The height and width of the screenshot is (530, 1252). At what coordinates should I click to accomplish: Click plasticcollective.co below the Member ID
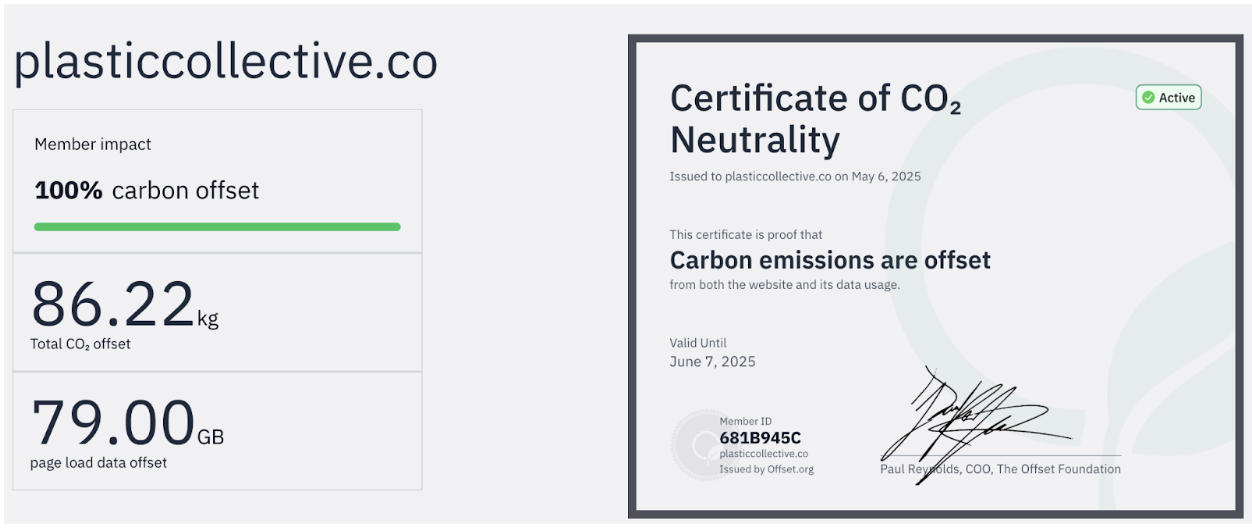pos(763,454)
